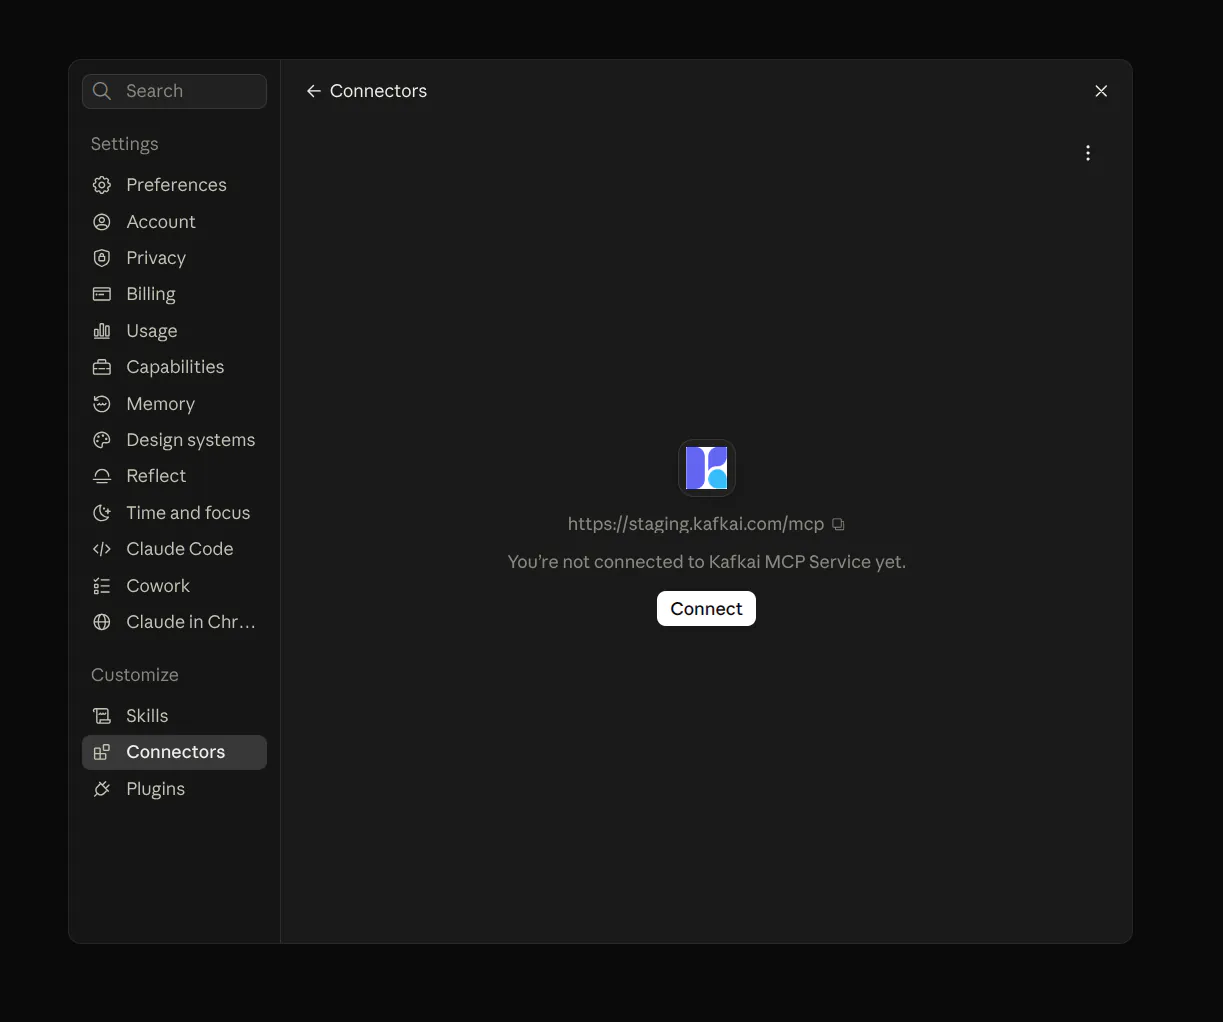Click the Skills scroll icon

point(102,716)
